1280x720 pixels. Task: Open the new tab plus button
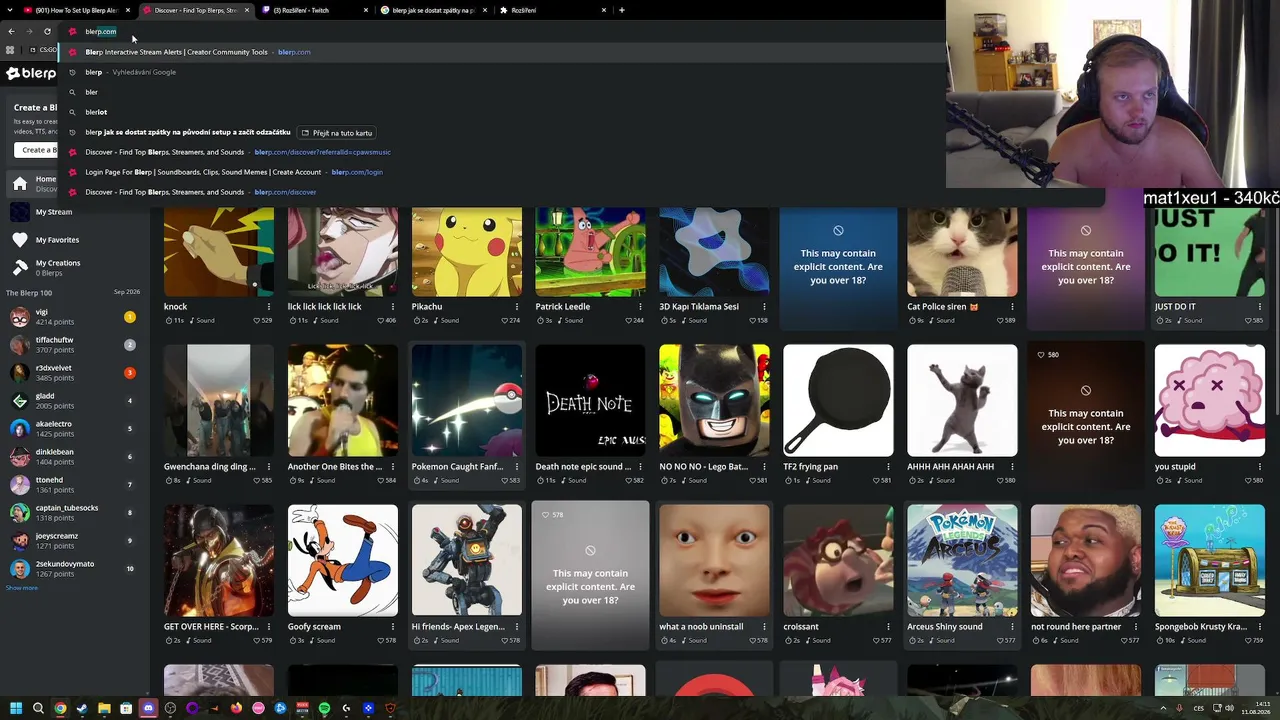[x=622, y=10]
